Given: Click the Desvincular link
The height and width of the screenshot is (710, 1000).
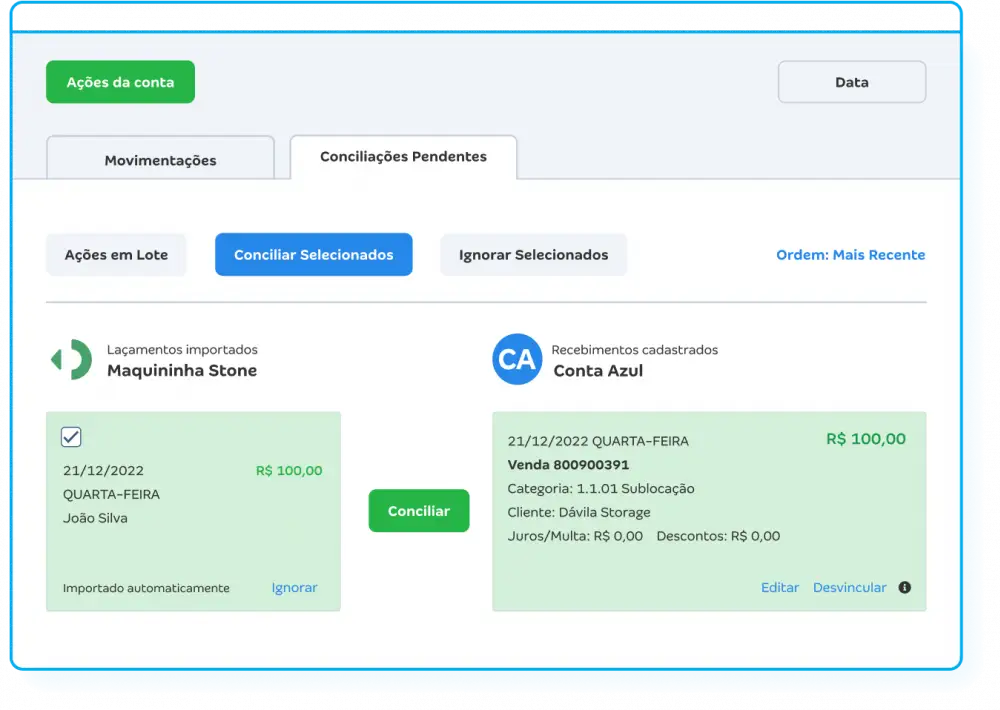Looking at the screenshot, I should click(849, 588).
